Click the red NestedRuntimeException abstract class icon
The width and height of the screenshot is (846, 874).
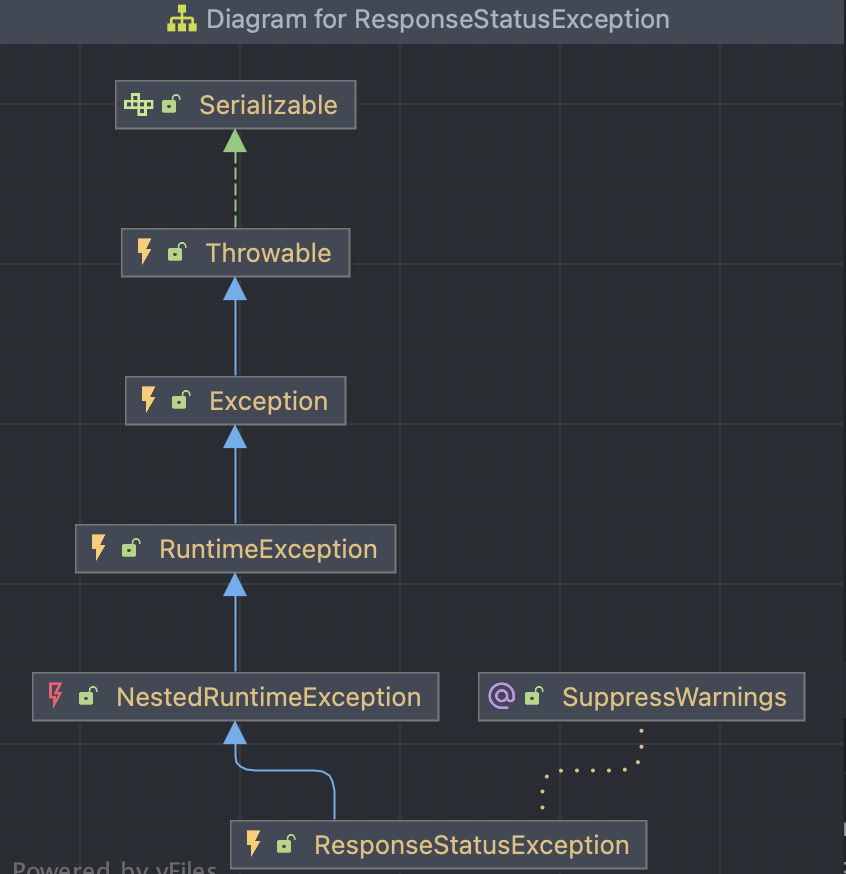tap(56, 696)
